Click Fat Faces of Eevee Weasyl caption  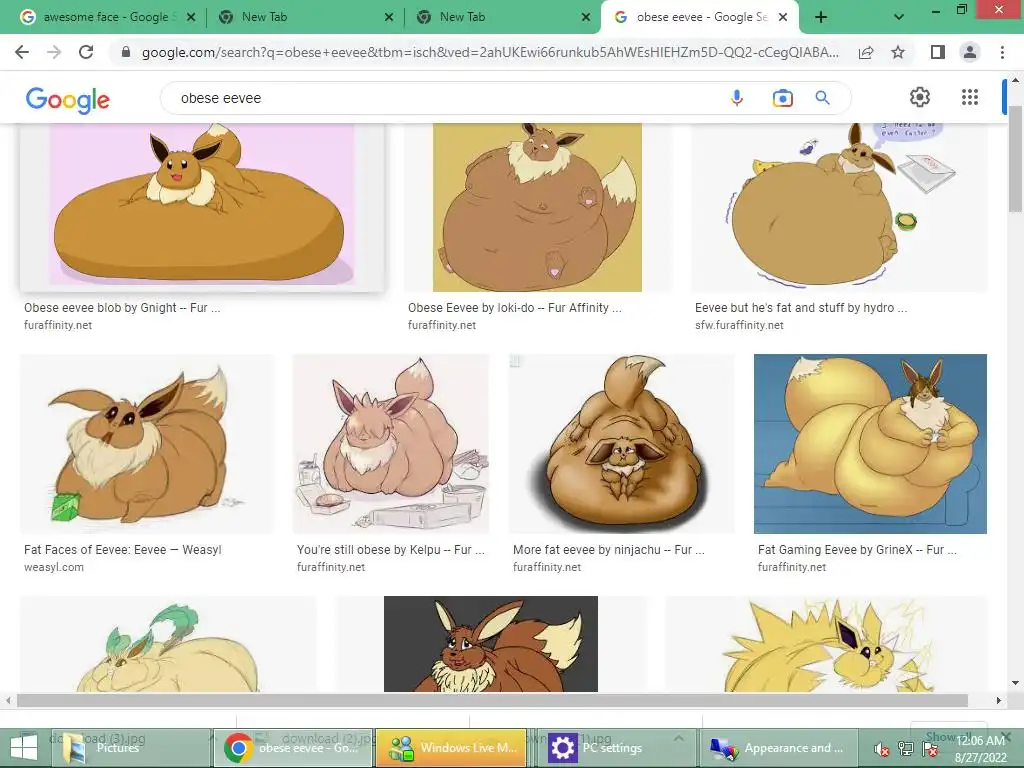point(123,550)
